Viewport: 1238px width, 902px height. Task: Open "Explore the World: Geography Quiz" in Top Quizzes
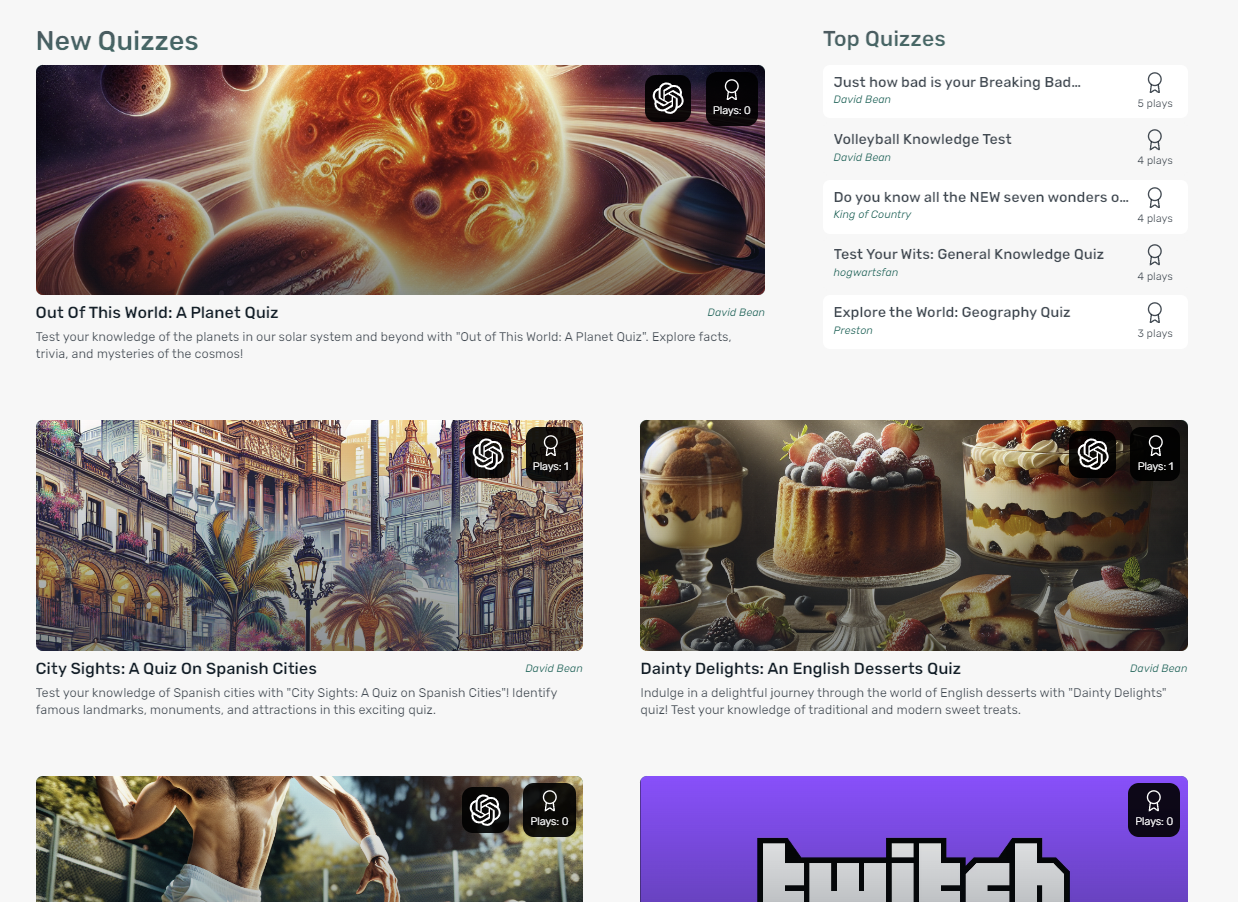[x=951, y=312]
